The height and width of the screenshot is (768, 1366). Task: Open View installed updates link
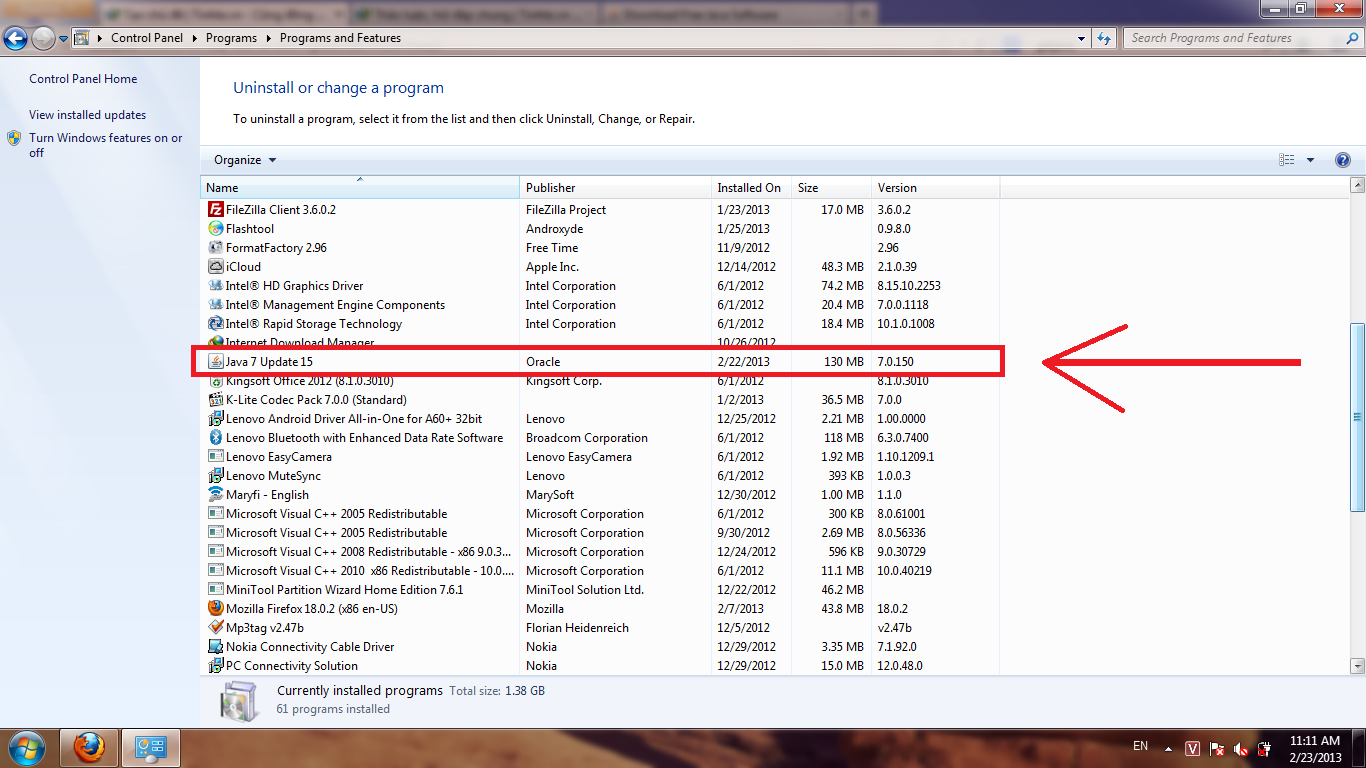point(87,115)
